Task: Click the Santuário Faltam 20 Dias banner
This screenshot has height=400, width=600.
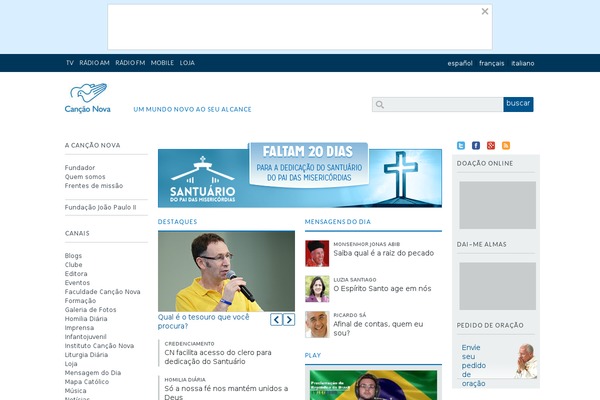Action: click(300, 175)
